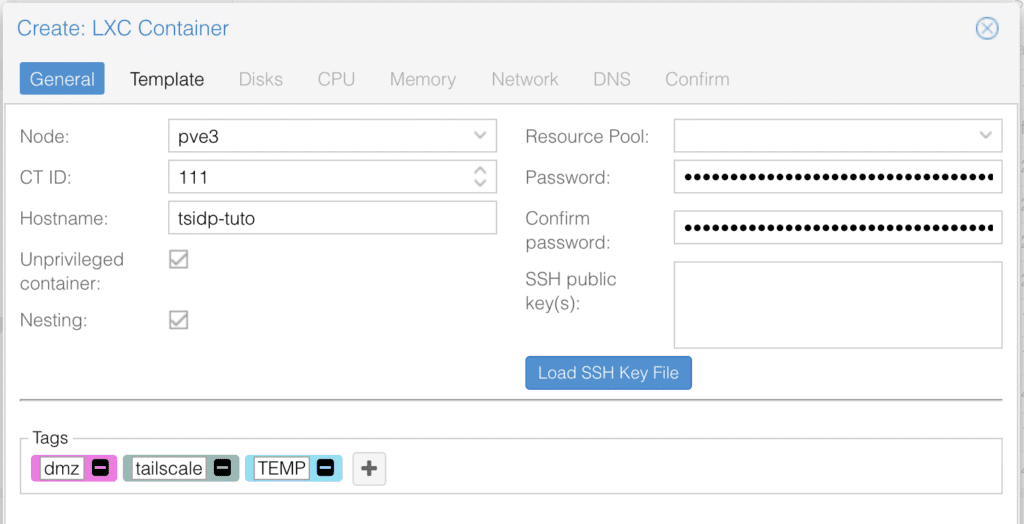
Task: Remove the TEMP tag with minus icon
Action: [x=325, y=468]
